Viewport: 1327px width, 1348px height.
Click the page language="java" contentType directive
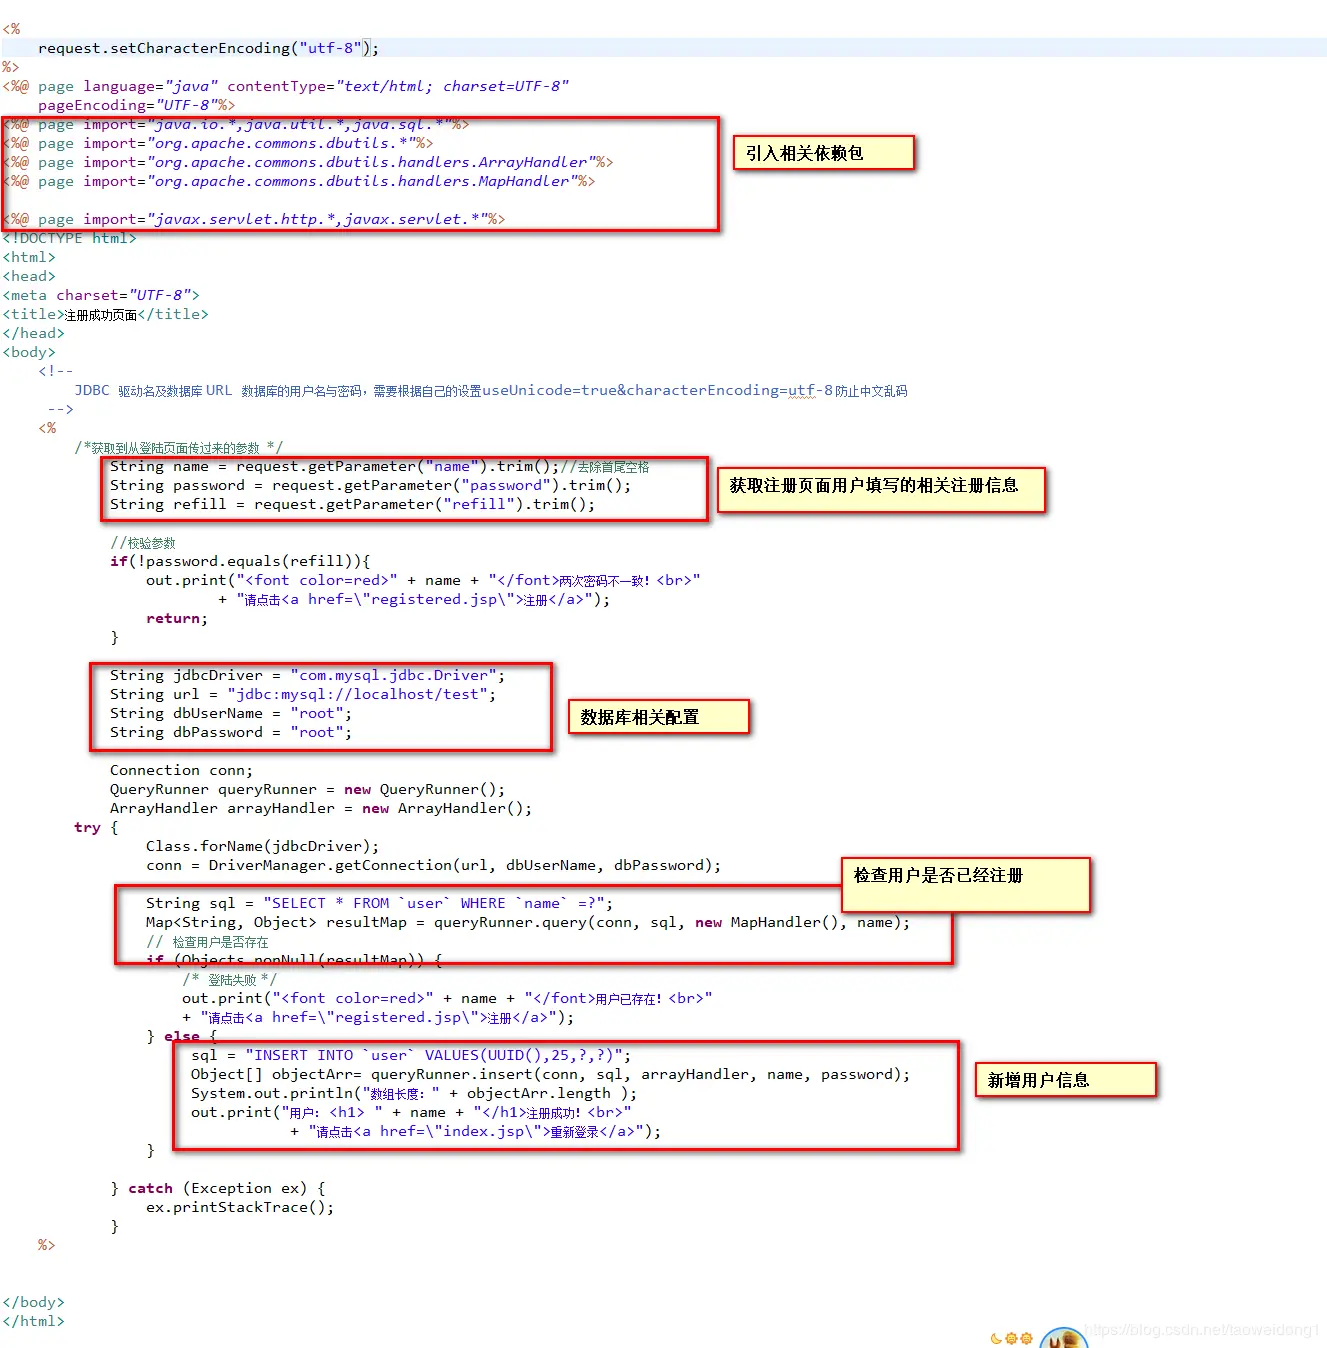tap(286, 86)
